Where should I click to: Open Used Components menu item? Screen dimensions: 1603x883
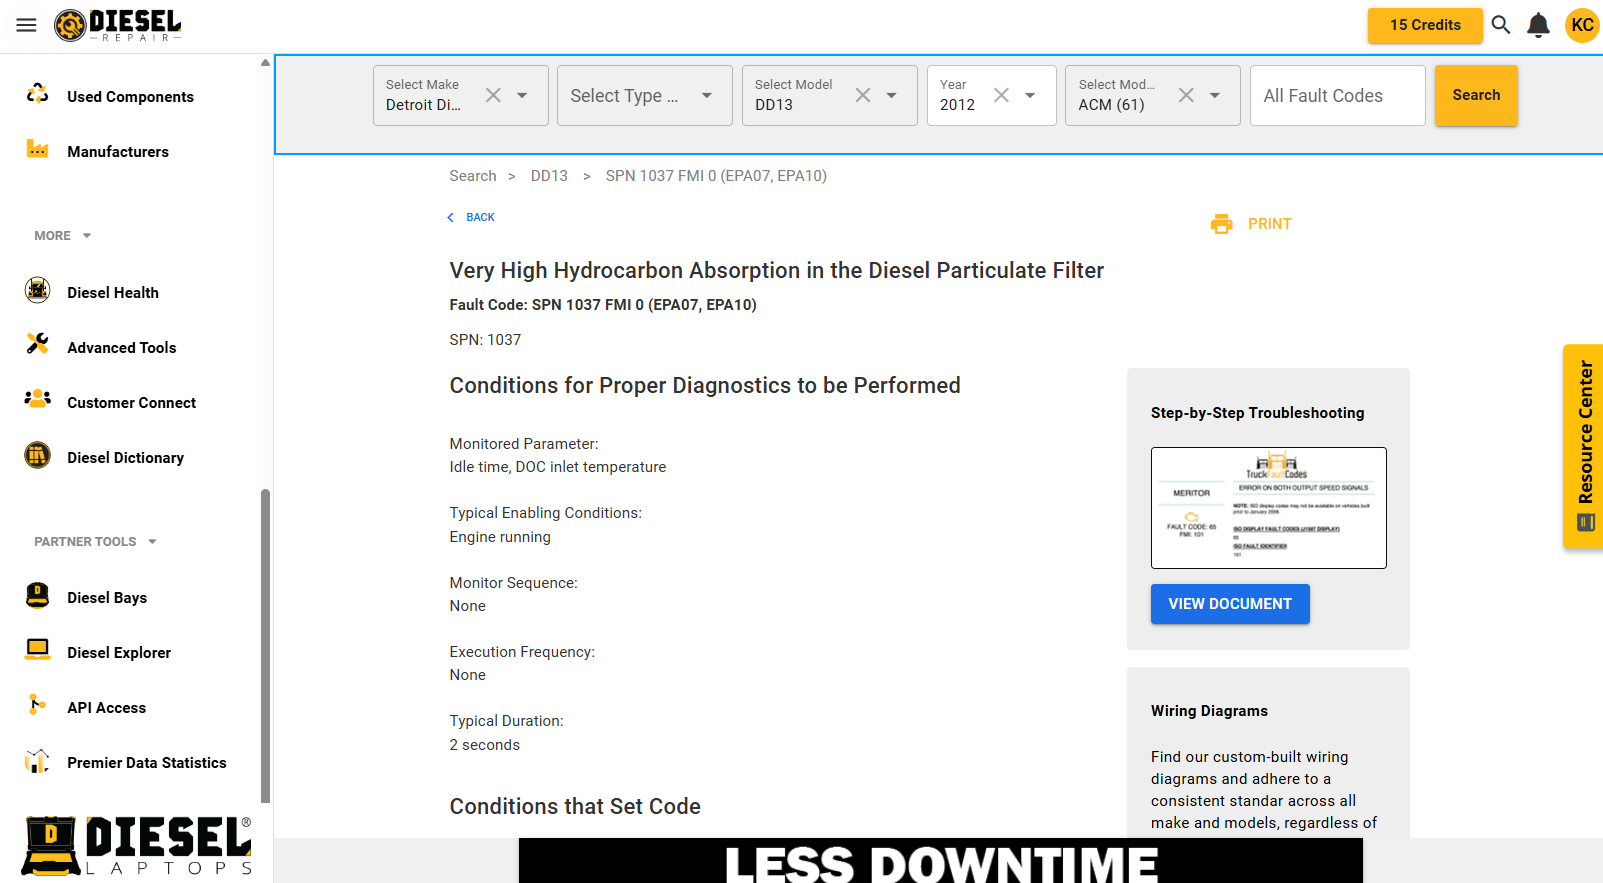coord(131,97)
